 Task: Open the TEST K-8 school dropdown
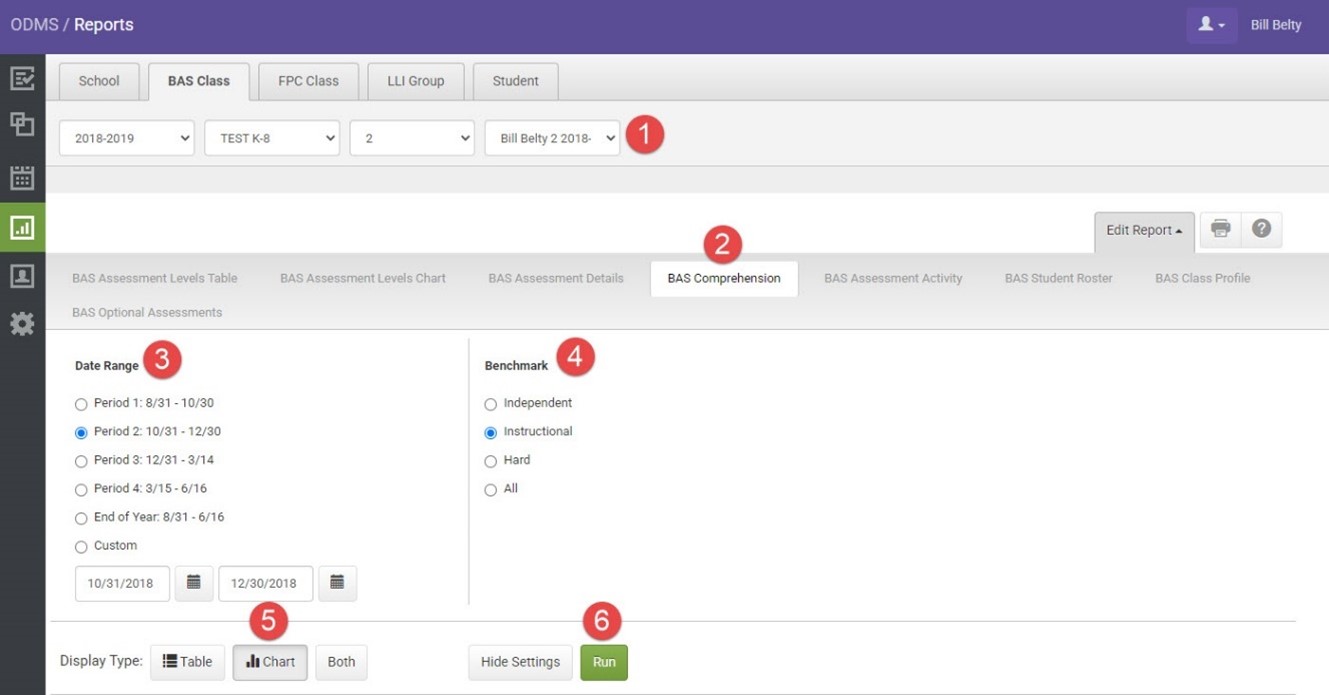tap(272, 138)
